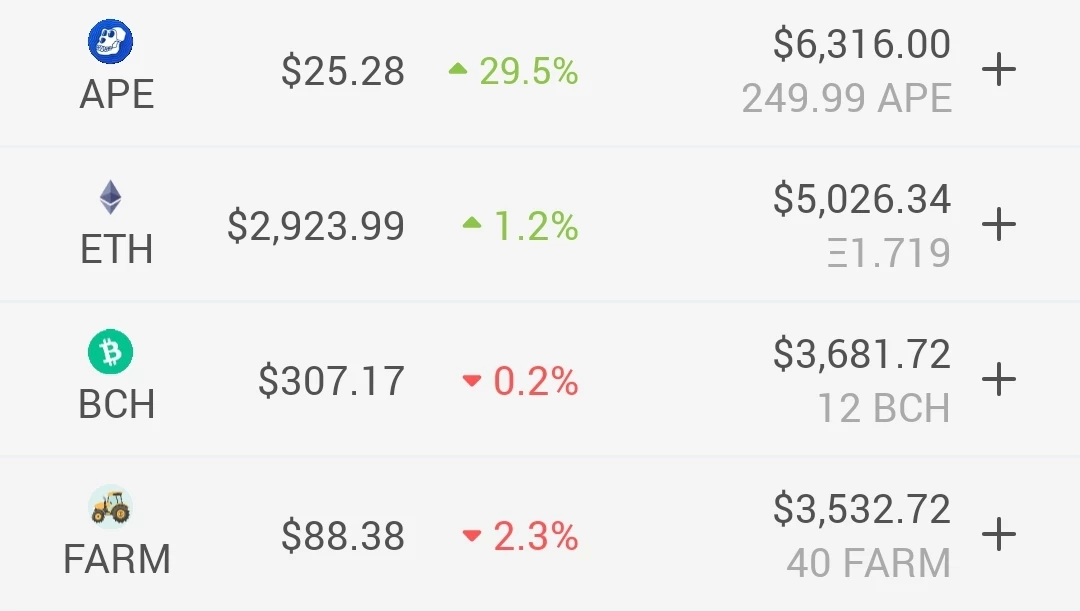
Task: Tap the red 0.2% change indicator
Action: [520, 381]
